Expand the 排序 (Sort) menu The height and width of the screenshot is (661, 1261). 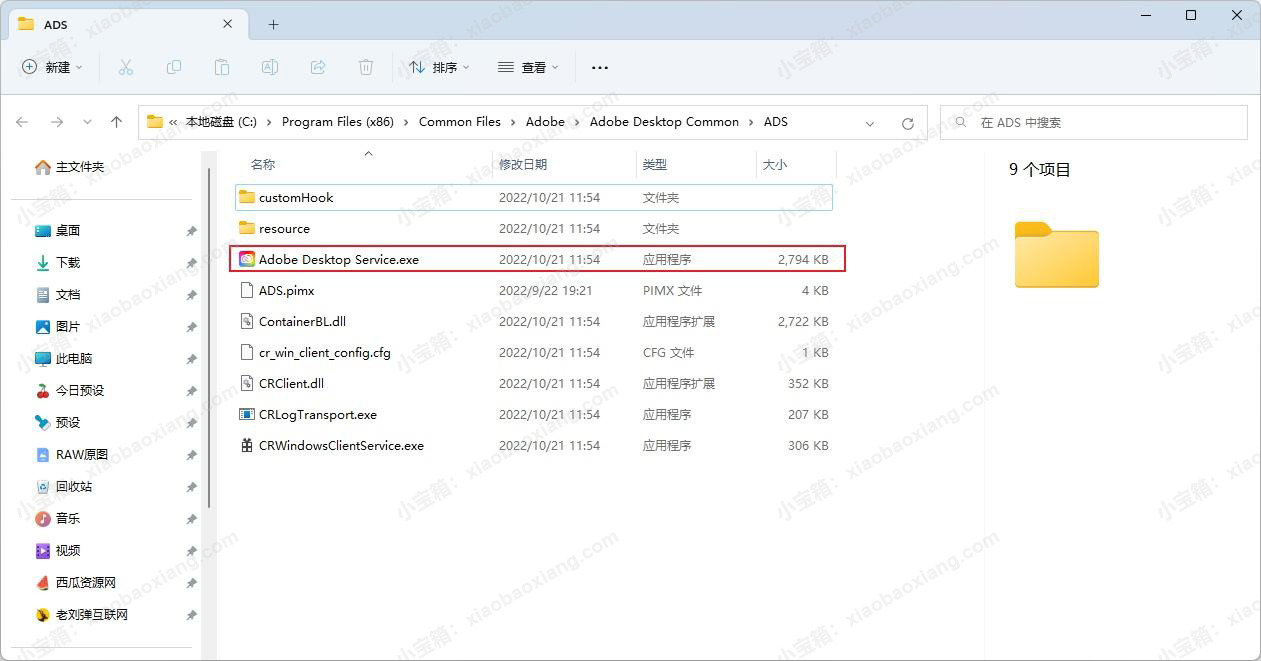(439, 67)
